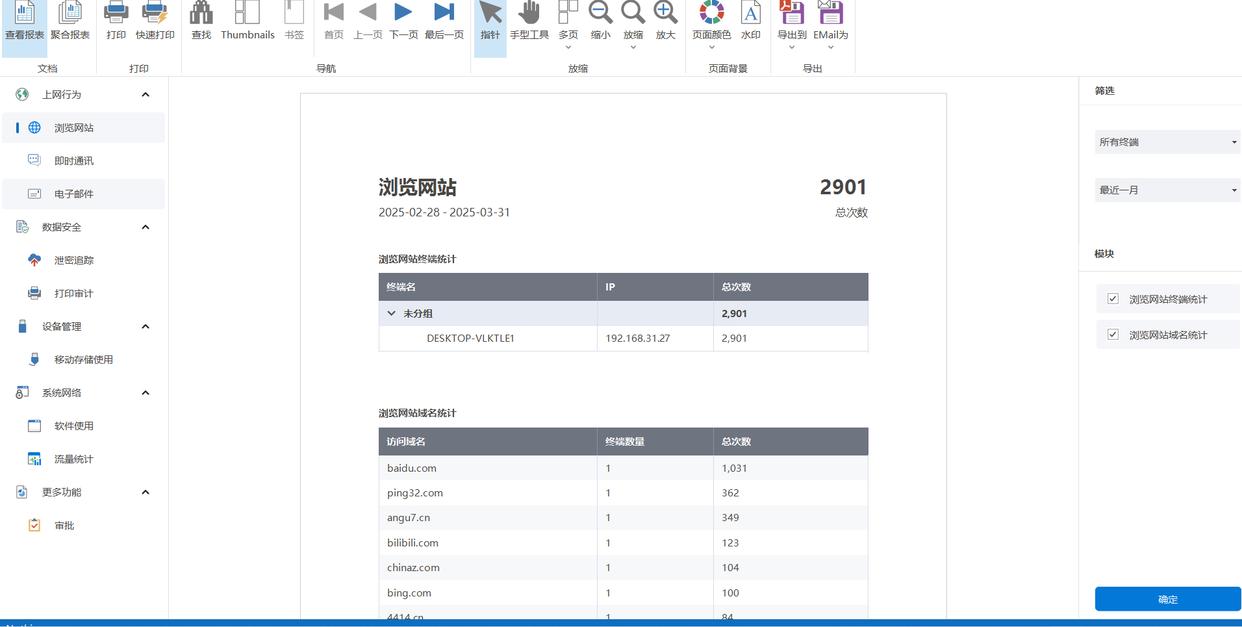Open the 查找 binoculars tool

pos(201,22)
